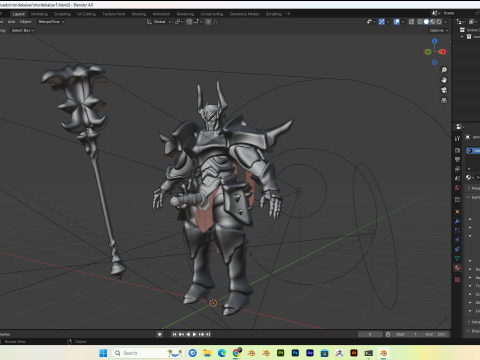This screenshot has height=360, width=480.
Task: Add a new workspace with plus
Action: (x=288, y=14)
